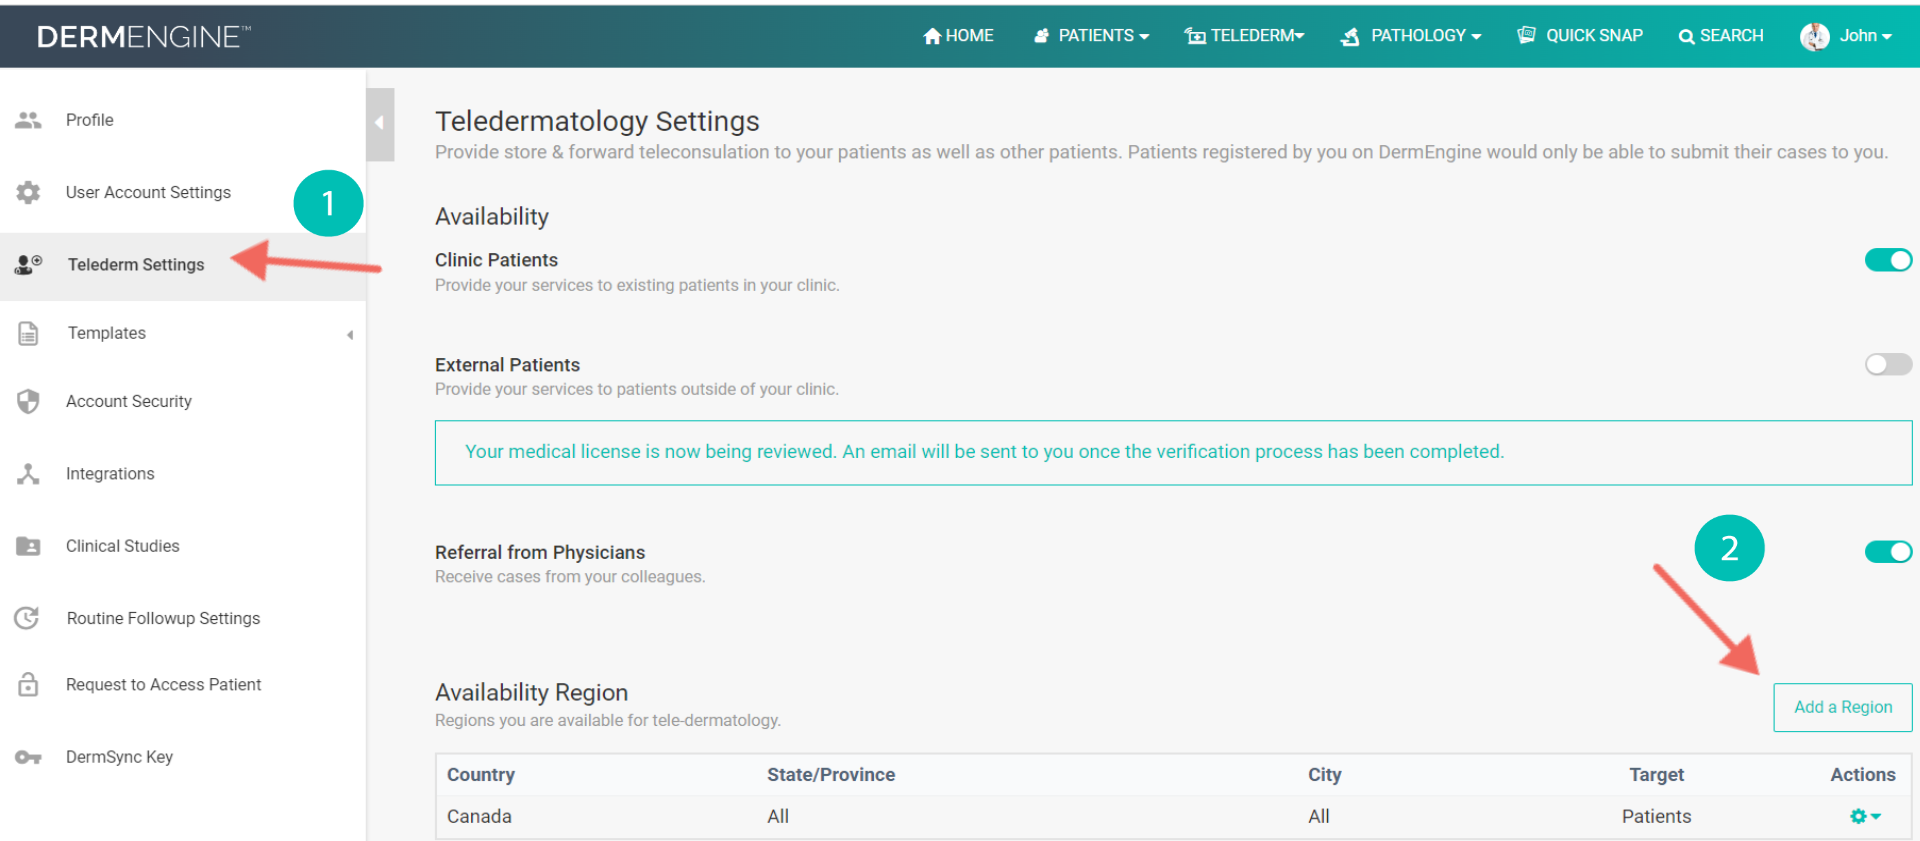Go to Home in navbar
Image resolution: width=1920 pixels, height=841 pixels.
[x=958, y=36]
